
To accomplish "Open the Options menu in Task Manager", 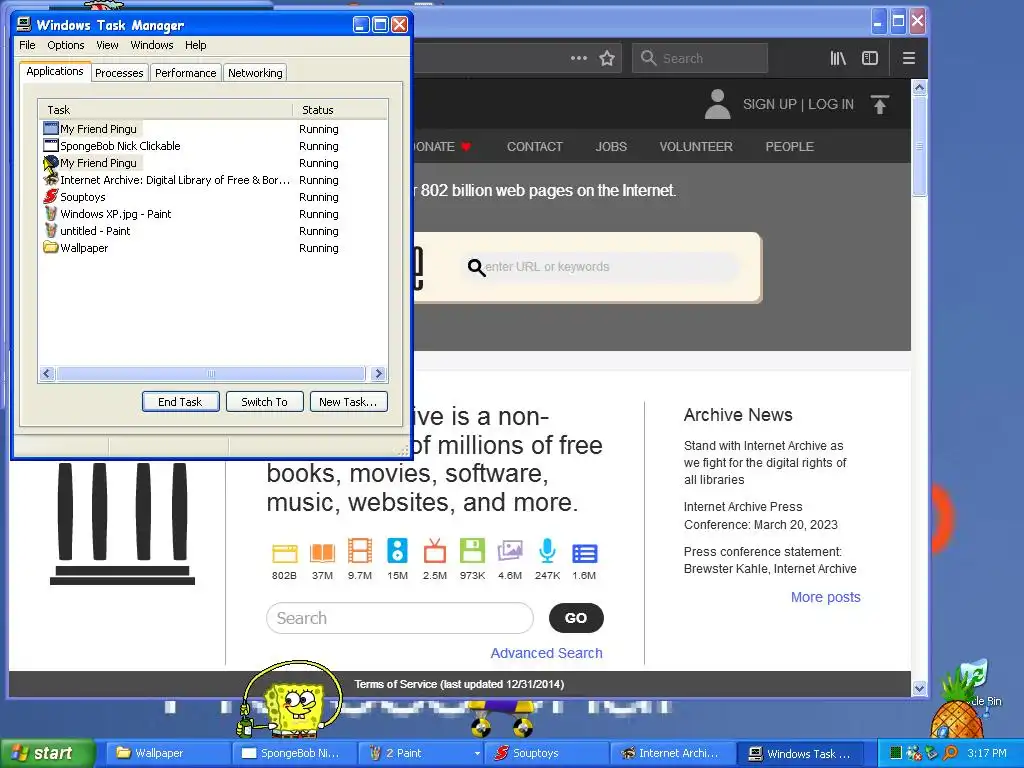I will pos(65,45).
